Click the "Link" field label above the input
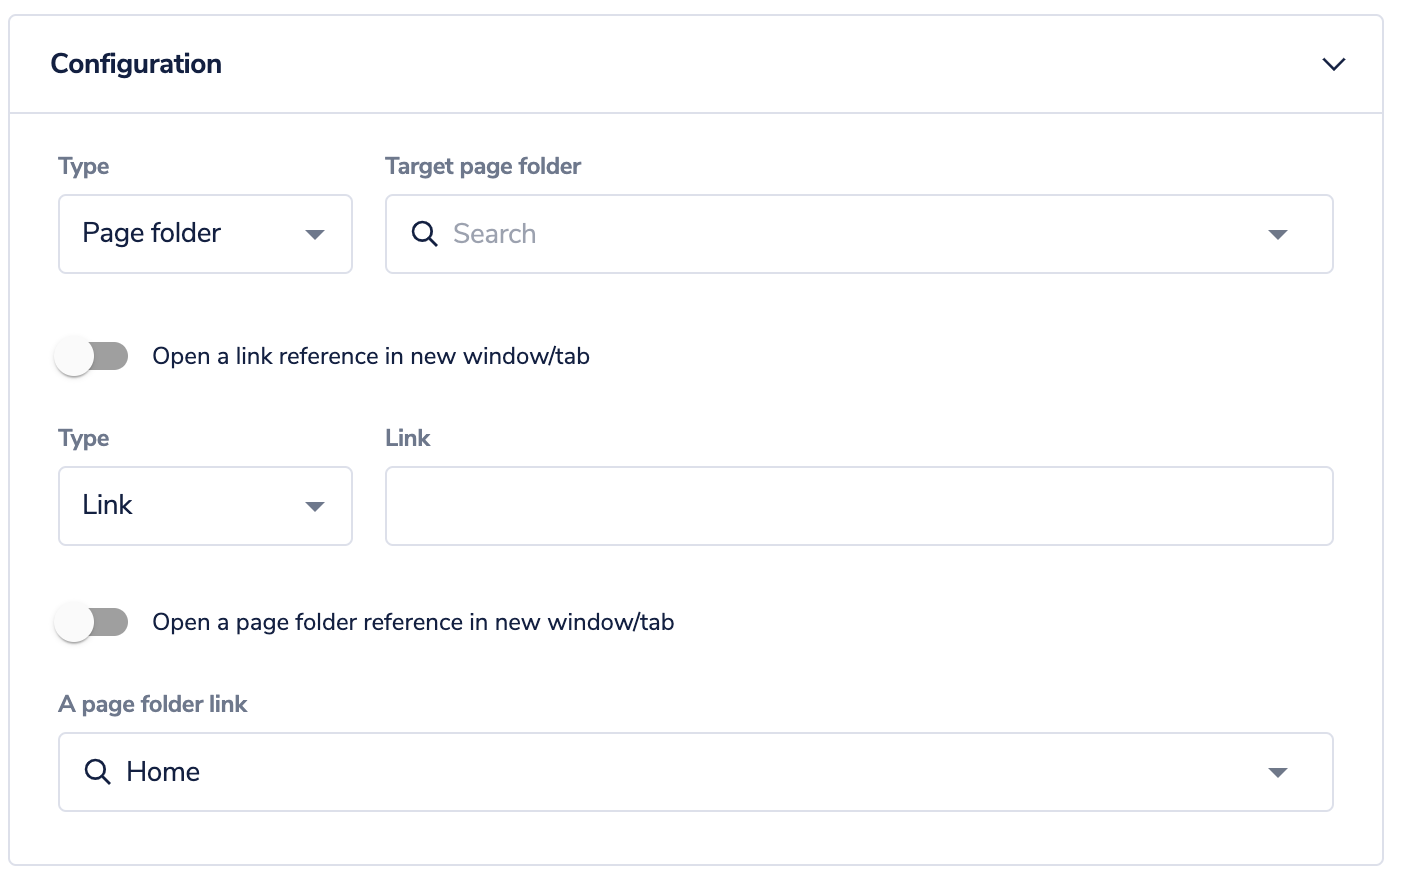Viewport: 1402px width, 876px height. pyautogui.click(x=408, y=438)
